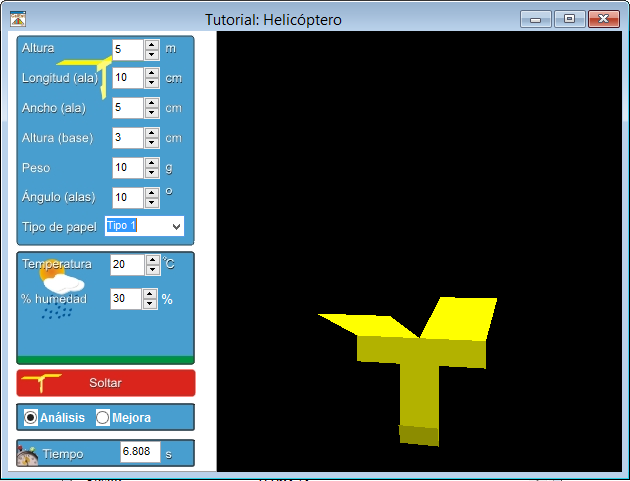The height and width of the screenshot is (481, 630).
Task: Click the Tiempo value field
Action: pos(139,452)
